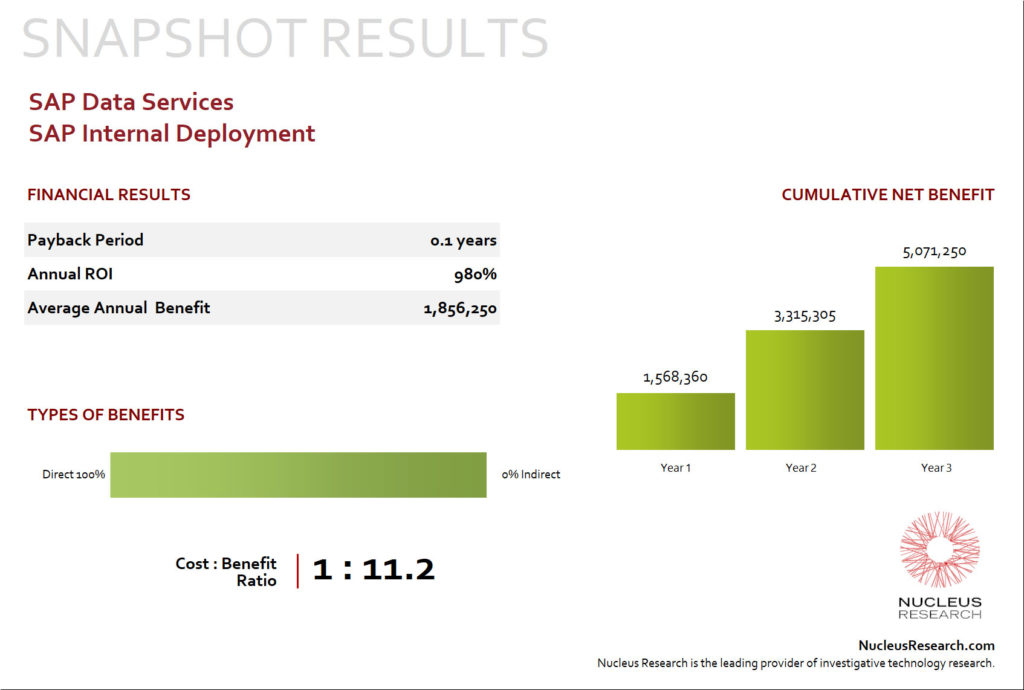Image resolution: width=1024 pixels, height=690 pixels.
Task: Click the Direct 100% label
Action: pyautogui.click(x=73, y=474)
